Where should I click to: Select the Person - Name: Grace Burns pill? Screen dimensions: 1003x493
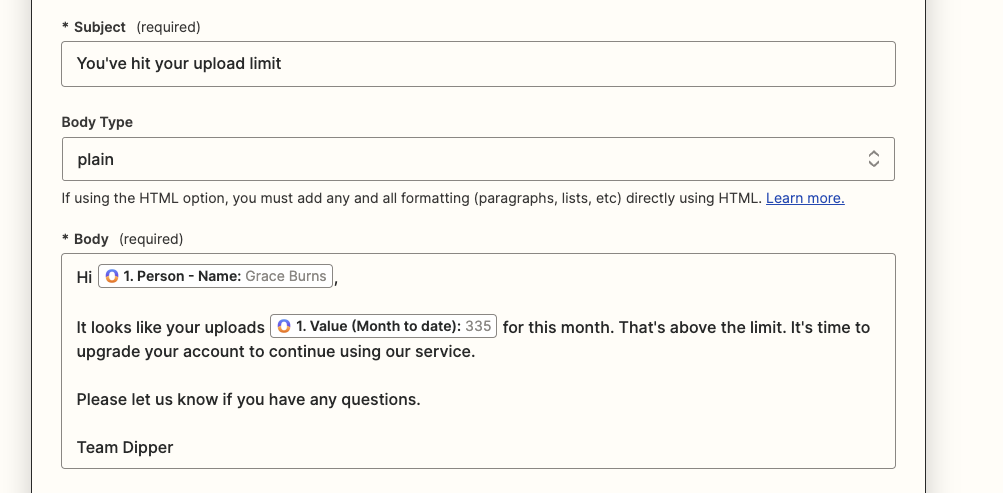(216, 276)
